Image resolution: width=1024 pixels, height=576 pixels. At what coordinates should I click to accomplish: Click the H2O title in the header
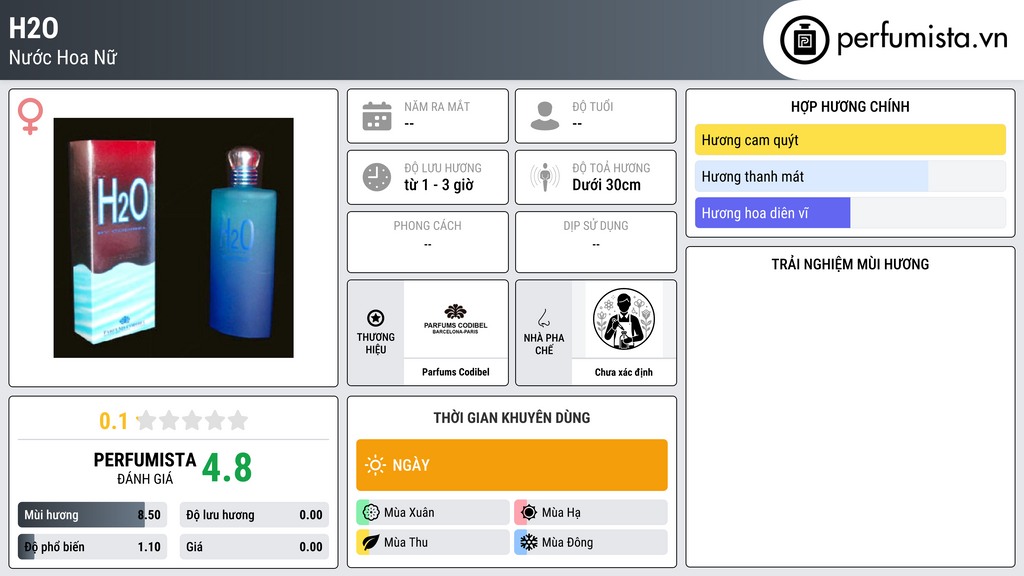click(33, 28)
